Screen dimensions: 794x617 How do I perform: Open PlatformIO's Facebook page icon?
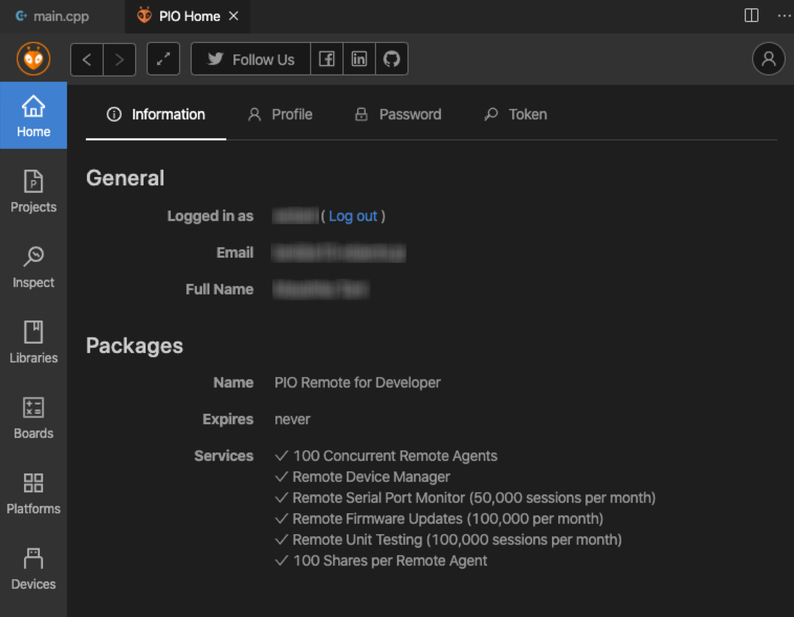327,59
